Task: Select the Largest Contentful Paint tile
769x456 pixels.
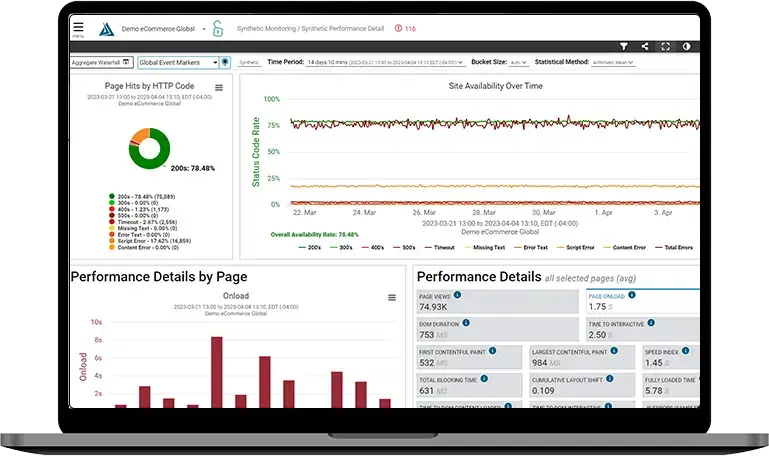Action: tap(582, 357)
